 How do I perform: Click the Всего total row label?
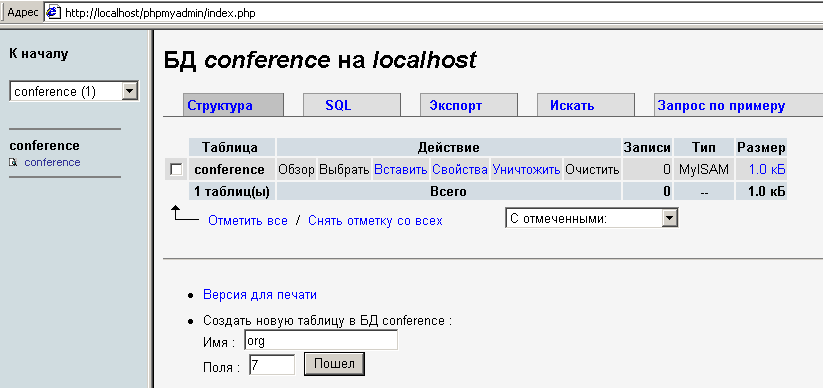click(449, 192)
